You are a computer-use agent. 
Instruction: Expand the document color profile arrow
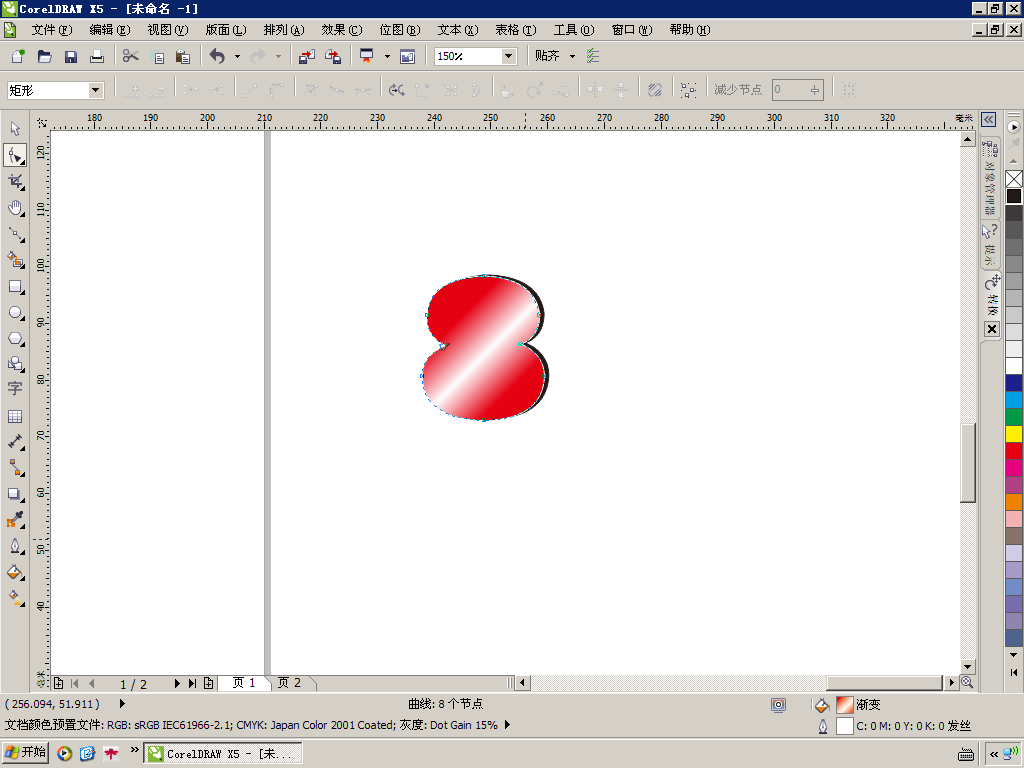[x=507, y=724]
